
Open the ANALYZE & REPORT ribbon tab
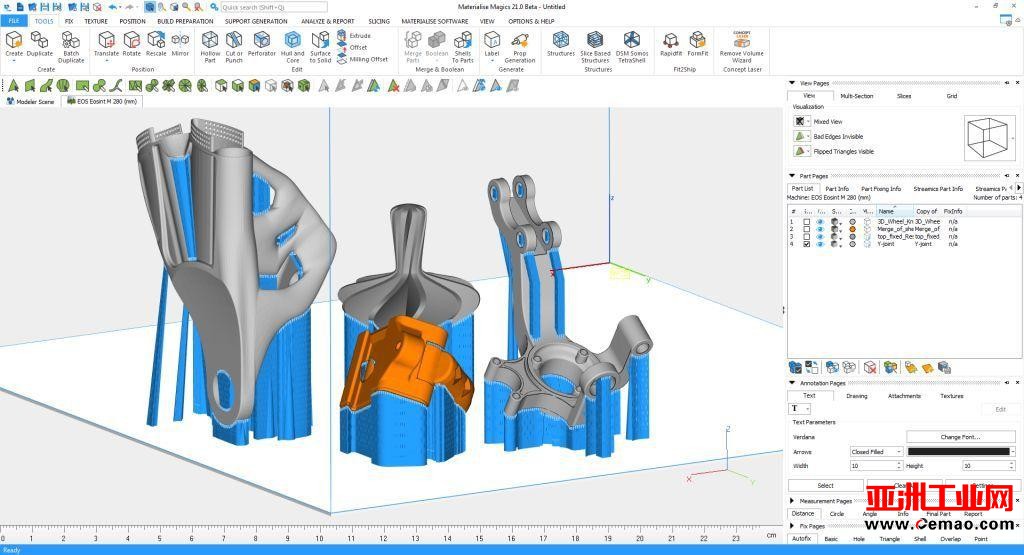pyautogui.click(x=327, y=21)
